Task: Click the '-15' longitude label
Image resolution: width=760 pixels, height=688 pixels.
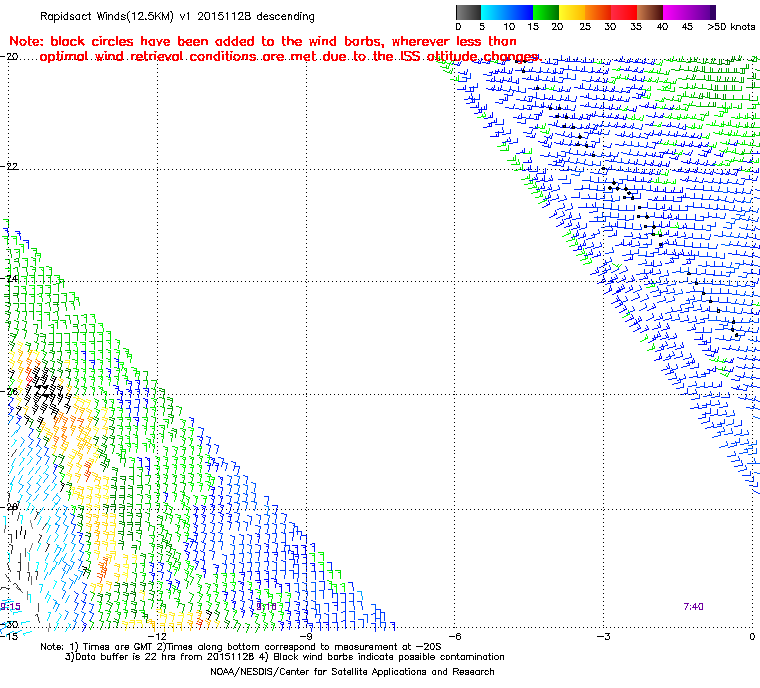Action: click(9, 636)
